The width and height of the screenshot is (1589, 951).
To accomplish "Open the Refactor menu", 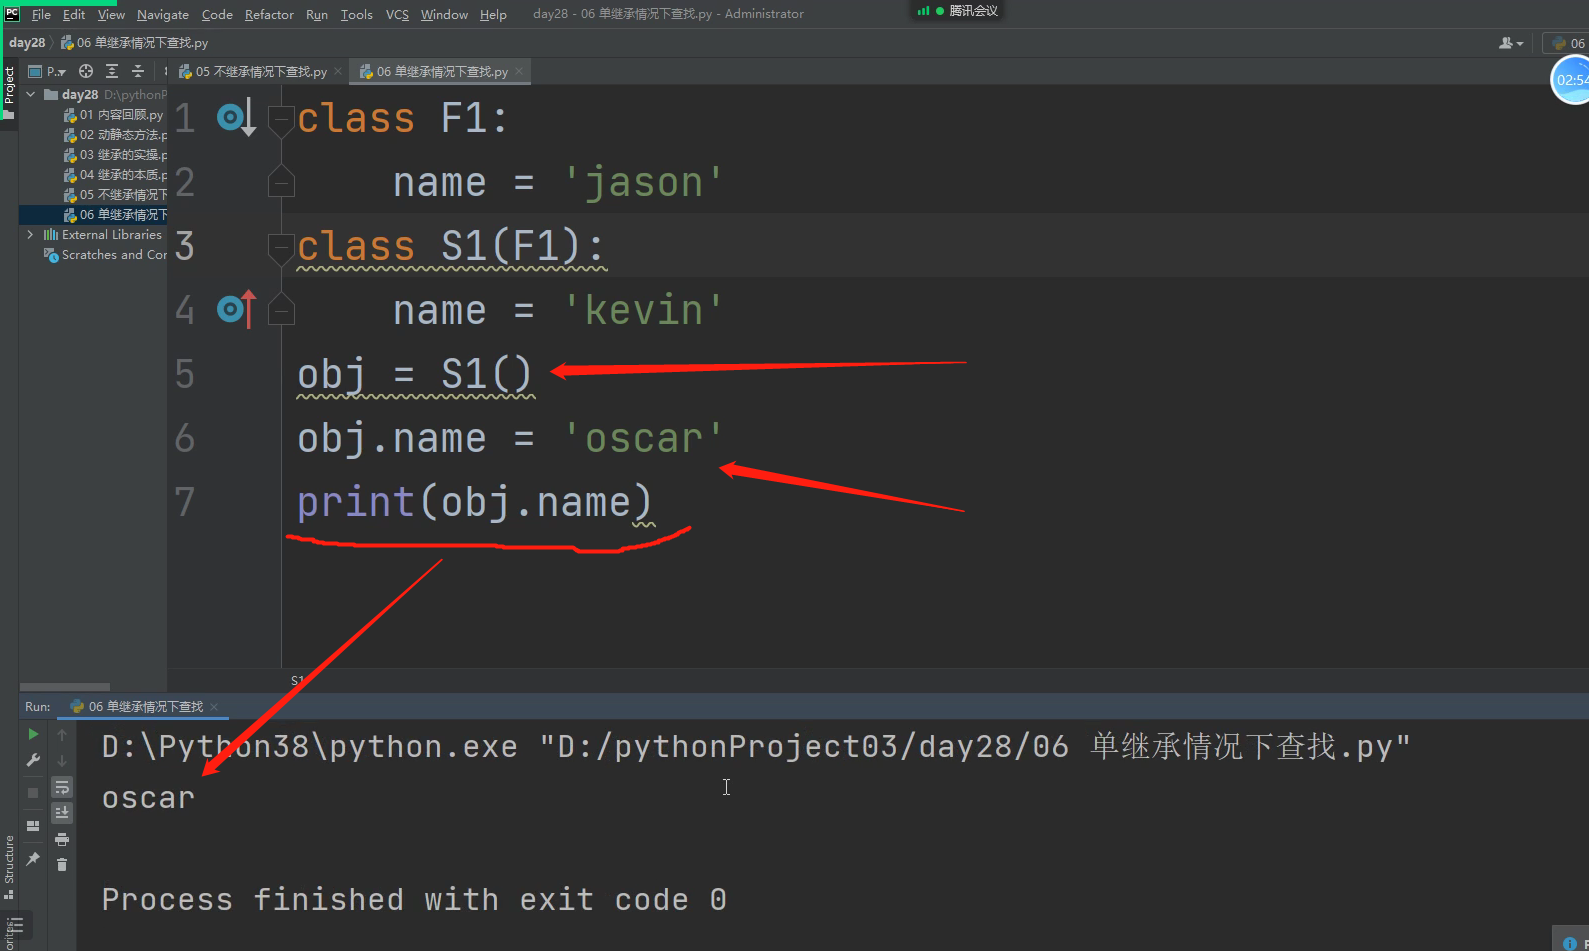I will coord(269,14).
